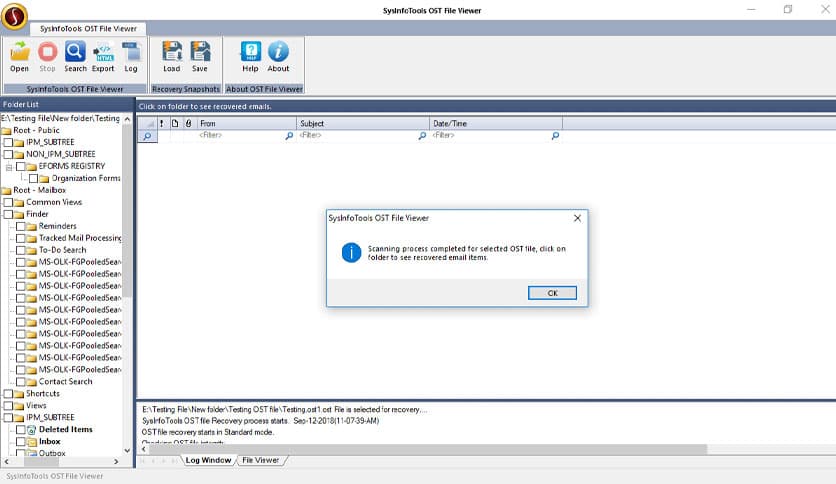This screenshot has width=836, height=484.
Task: Click log window scroll left arrow
Action: tap(143, 449)
